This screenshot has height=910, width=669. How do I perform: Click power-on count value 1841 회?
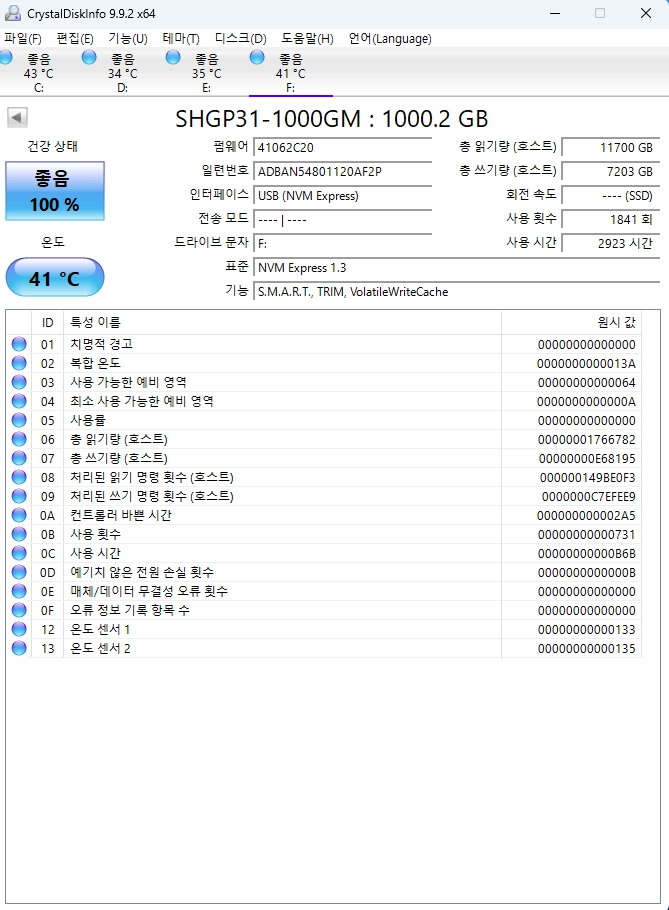[x=611, y=219]
